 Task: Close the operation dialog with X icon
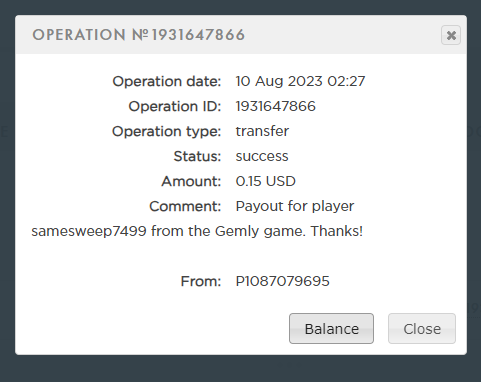[451, 35]
